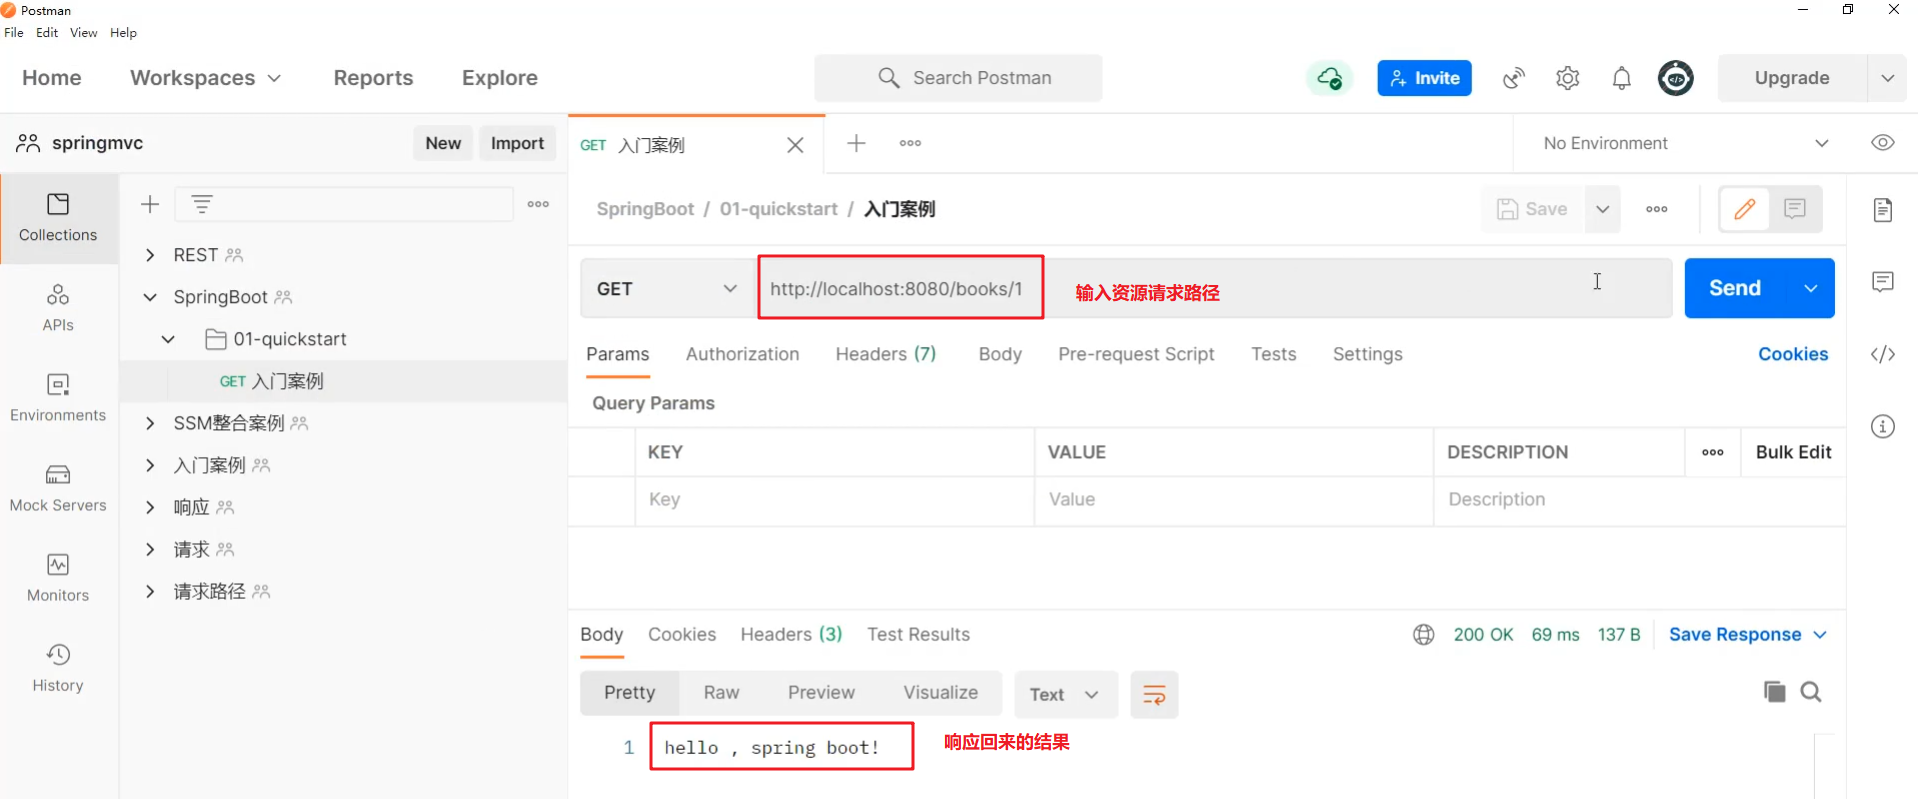The height and width of the screenshot is (799, 1918).
Task: Send the GET request
Action: click(1734, 288)
